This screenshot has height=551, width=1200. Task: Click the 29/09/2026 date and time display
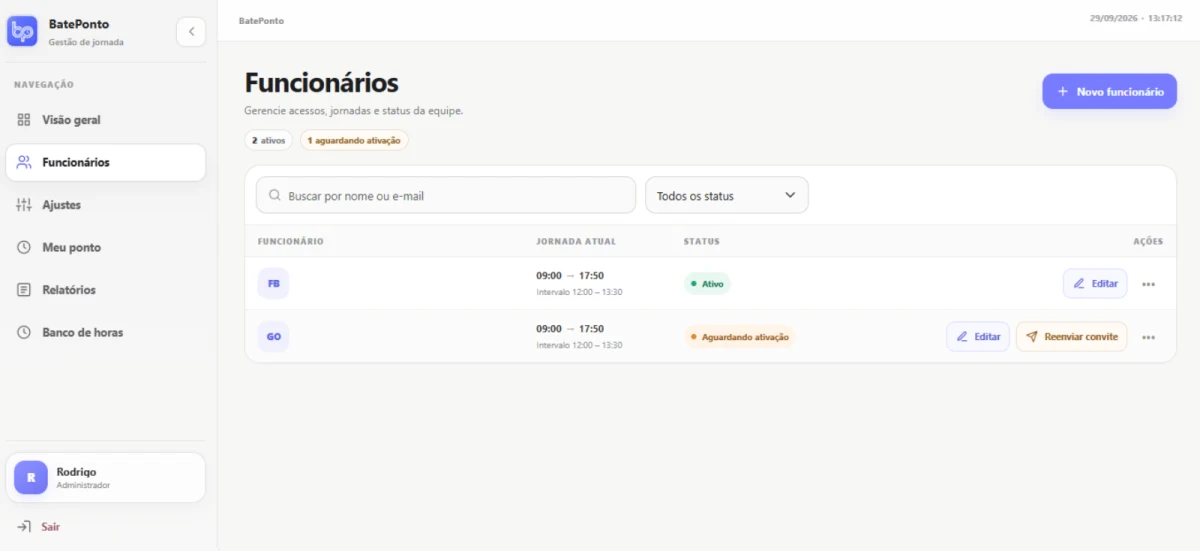pyautogui.click(x=1136, y=19)
